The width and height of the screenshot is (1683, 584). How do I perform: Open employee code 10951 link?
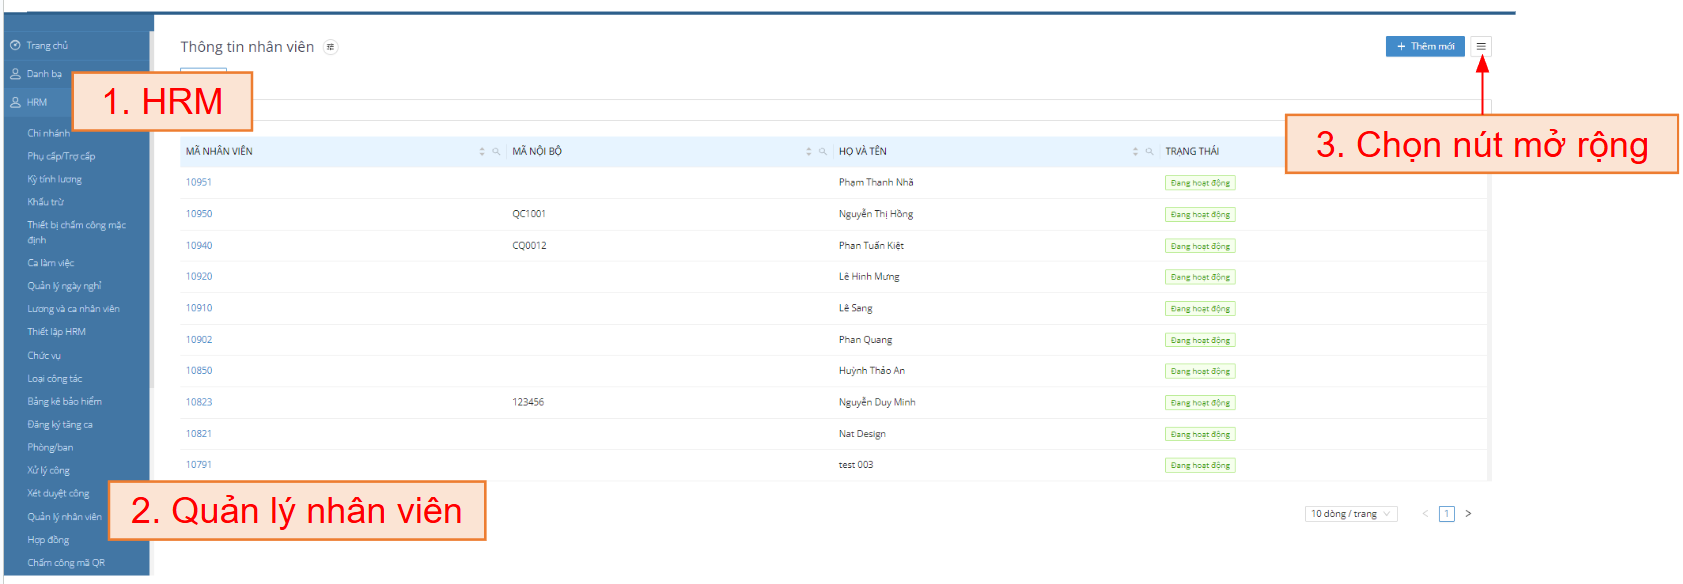(199, 183)
